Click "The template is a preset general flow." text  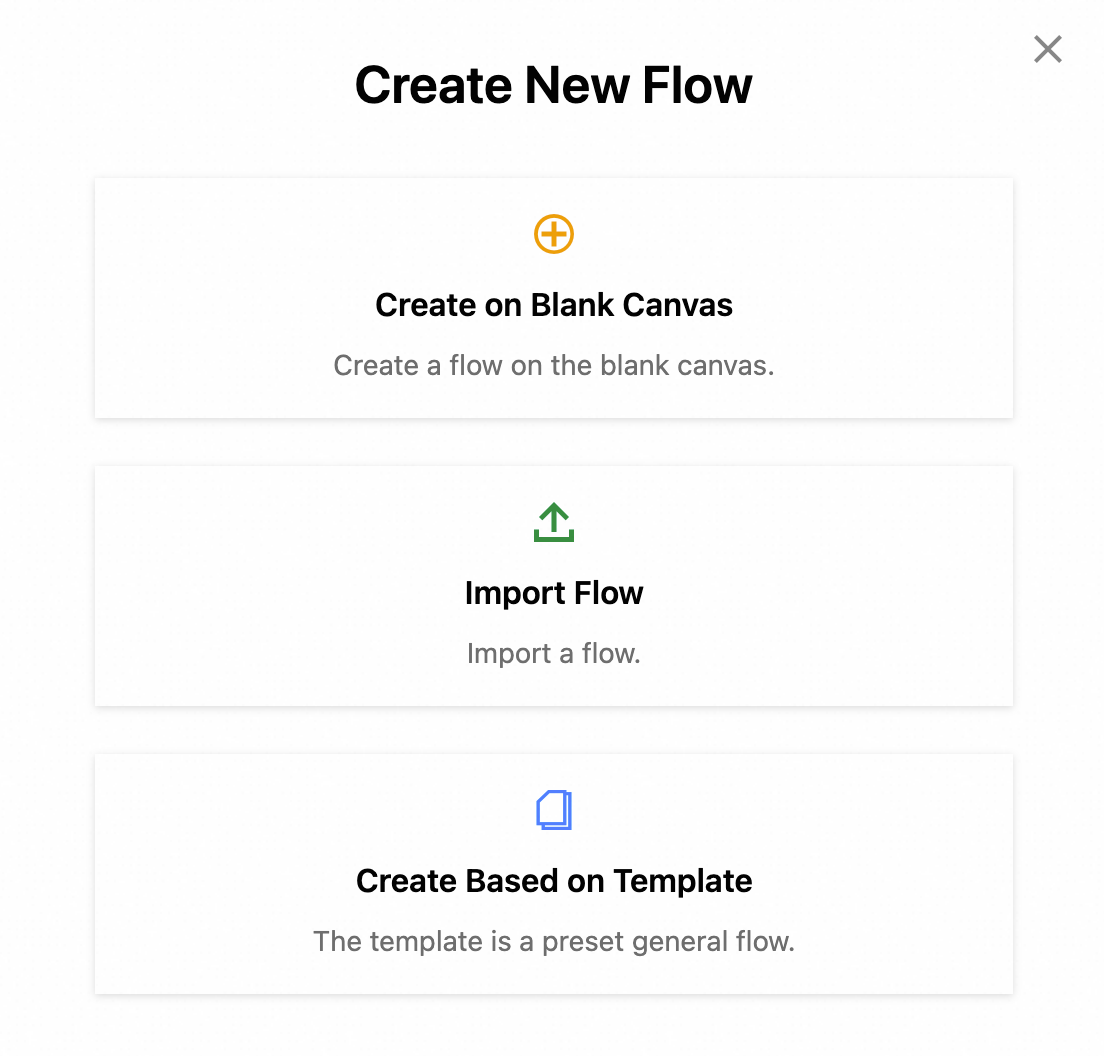554,942
